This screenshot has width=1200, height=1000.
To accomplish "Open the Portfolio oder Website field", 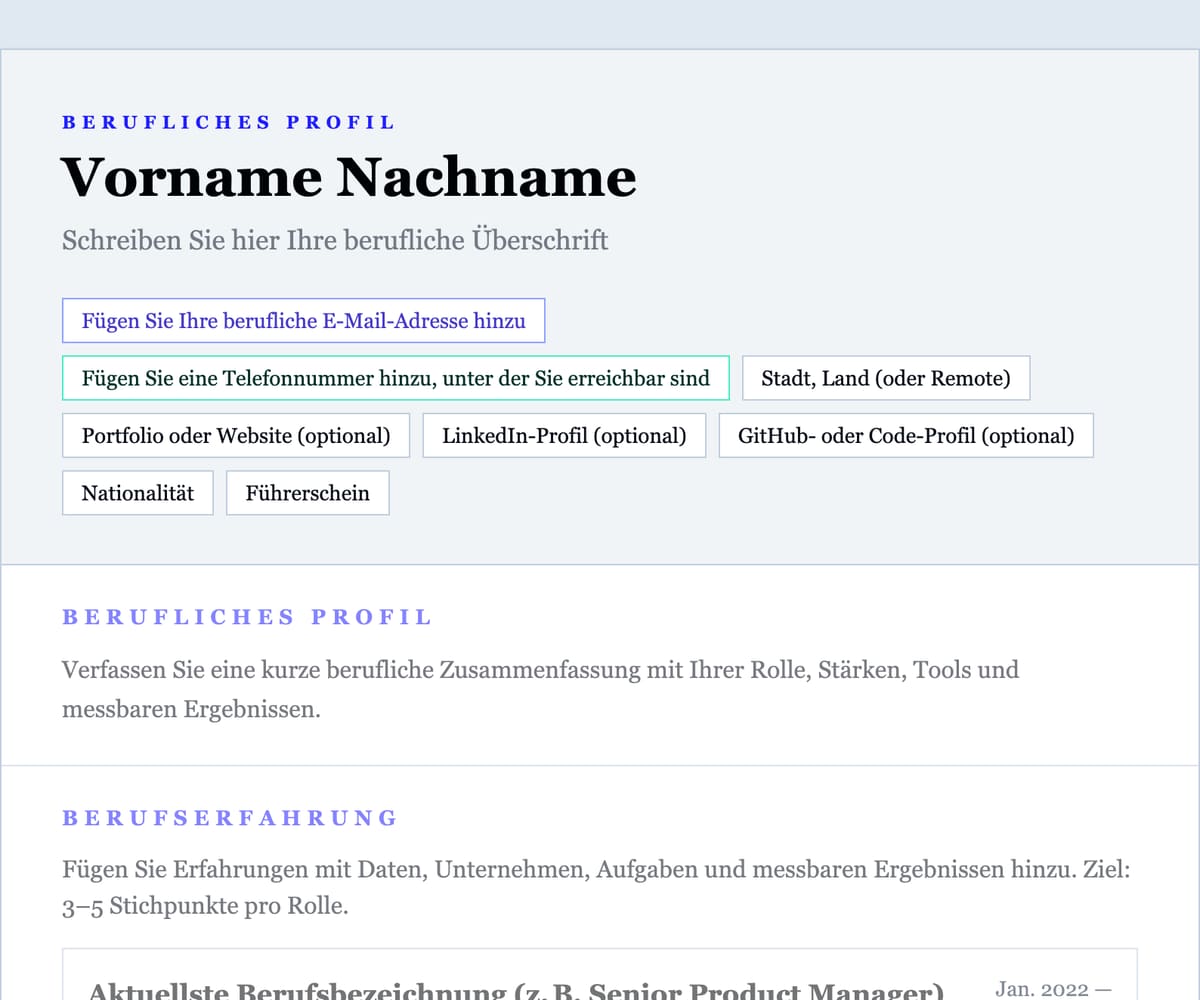I will click(236, 435).
